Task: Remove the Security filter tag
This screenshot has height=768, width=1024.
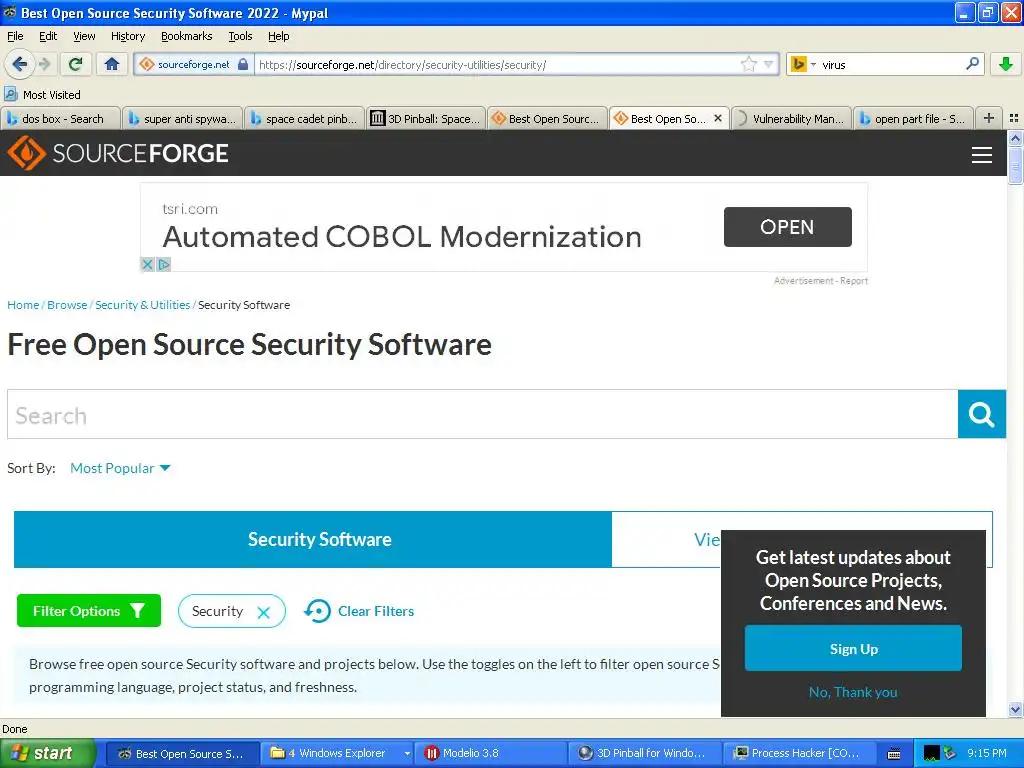Action: [263, 612]
